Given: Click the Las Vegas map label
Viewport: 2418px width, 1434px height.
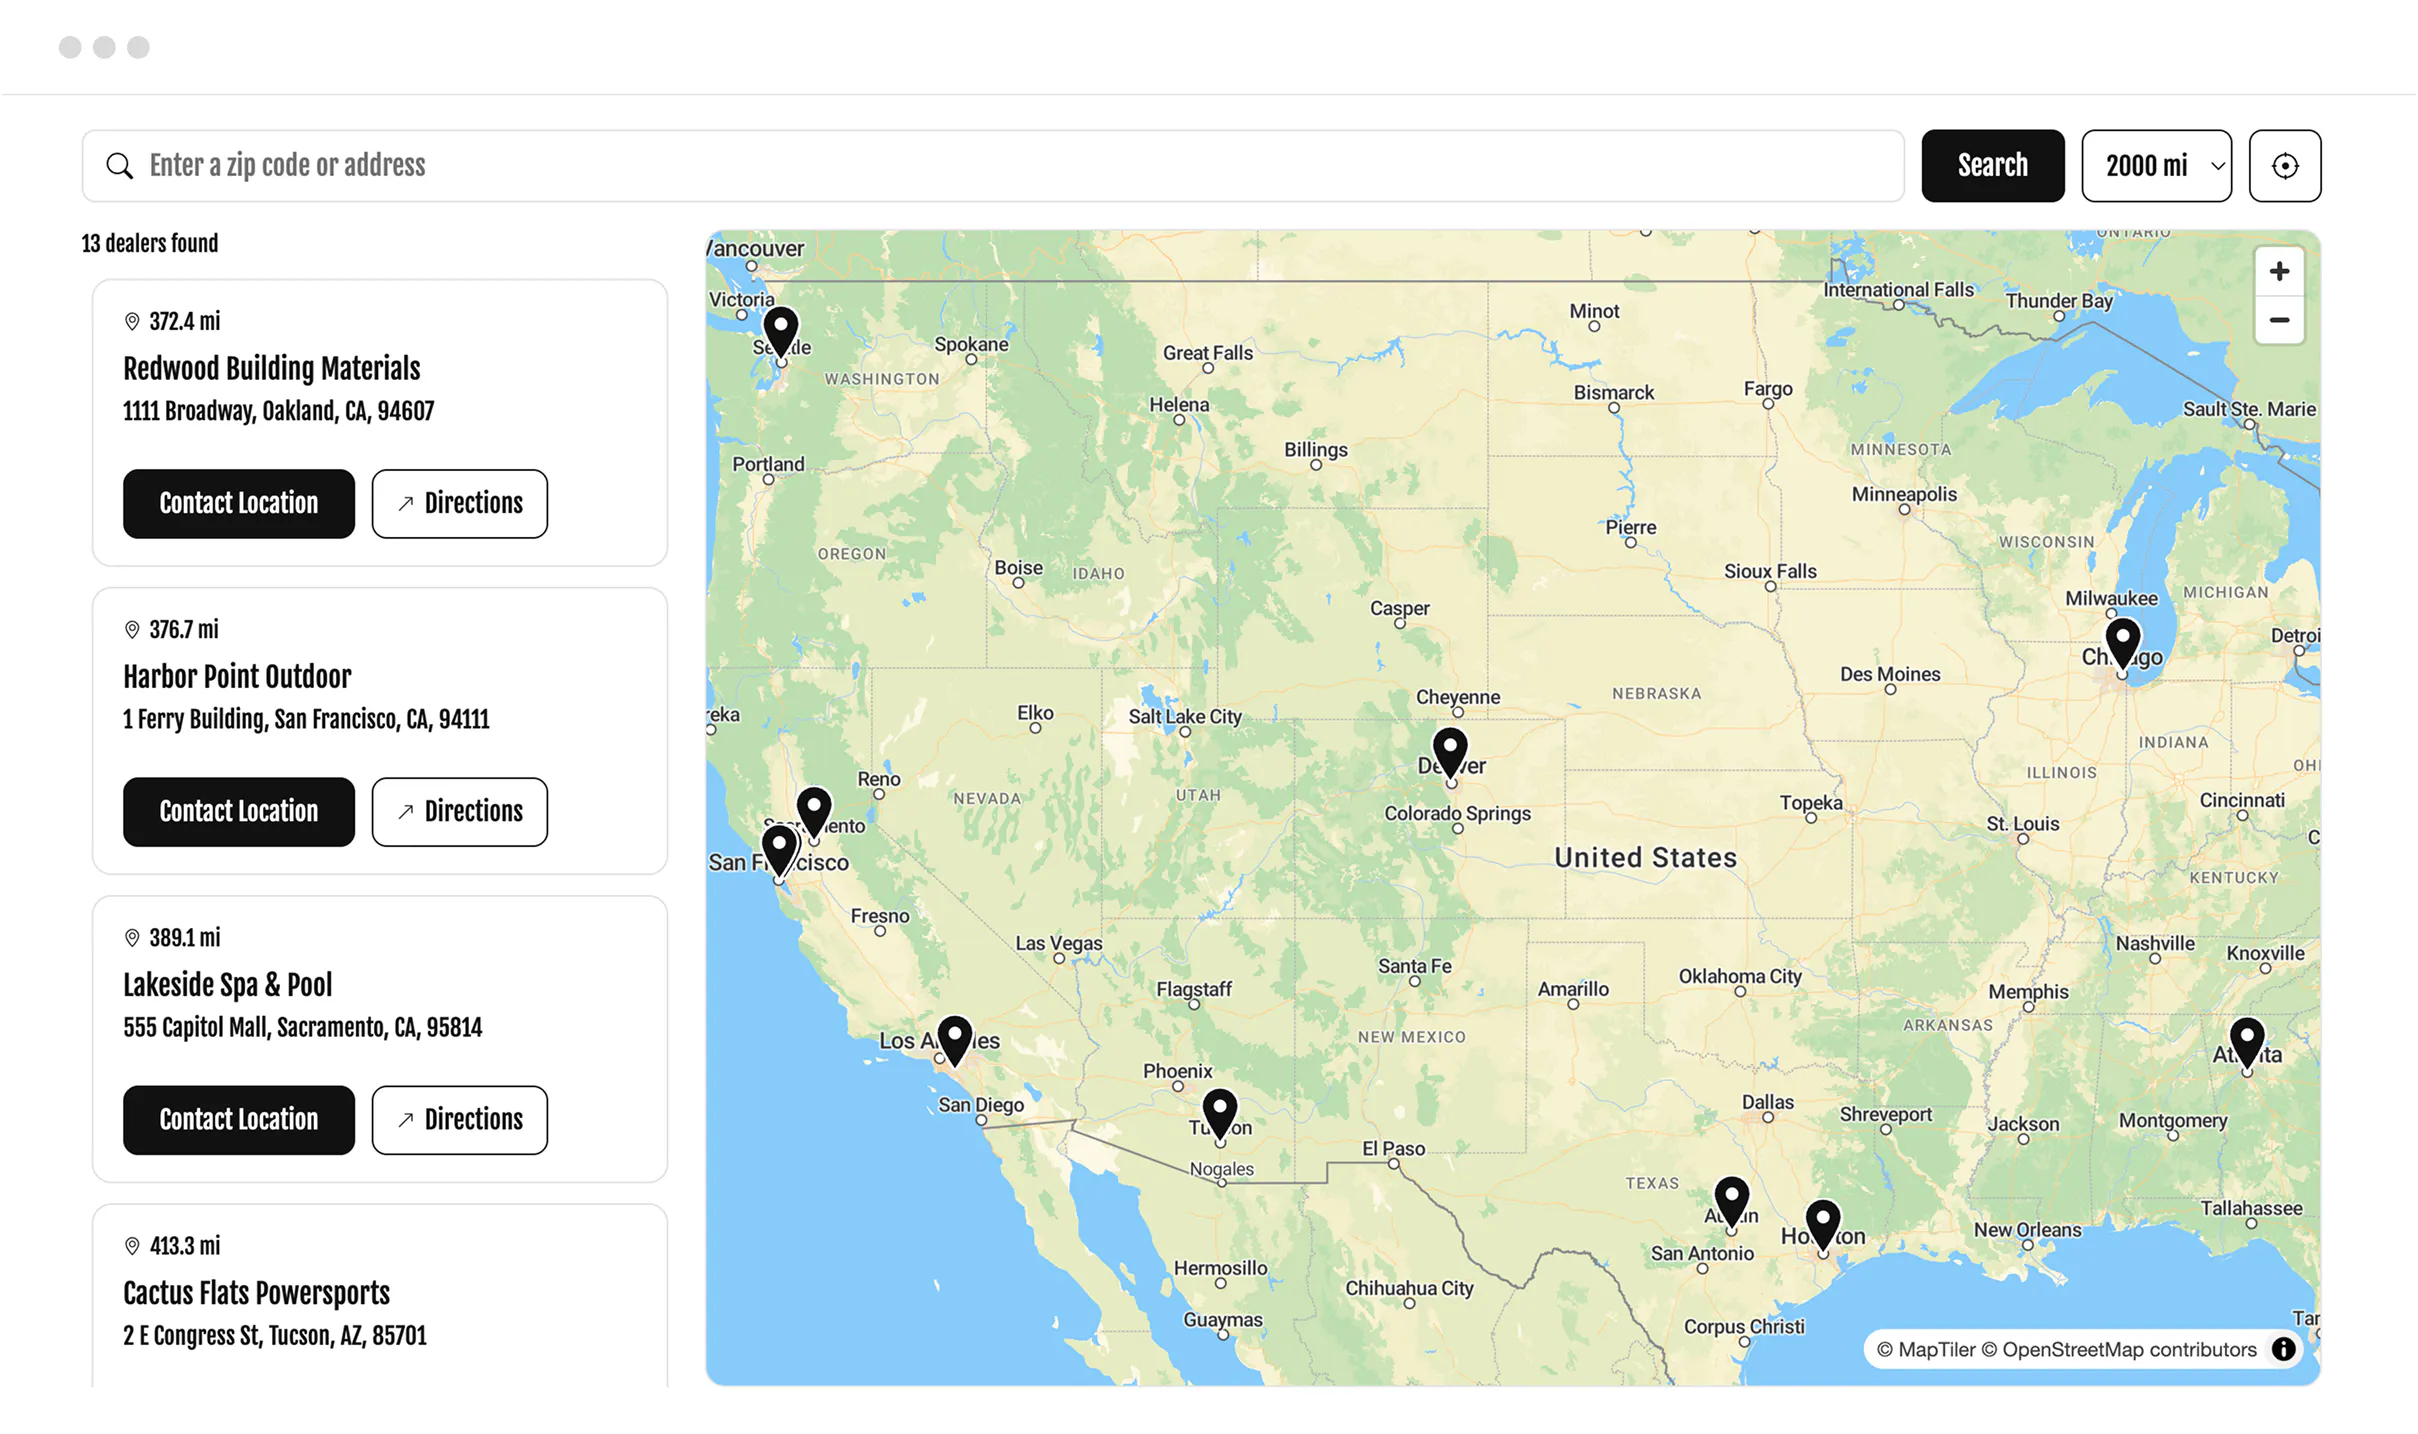Looking at the screenshot, I should coord(1058,943).
